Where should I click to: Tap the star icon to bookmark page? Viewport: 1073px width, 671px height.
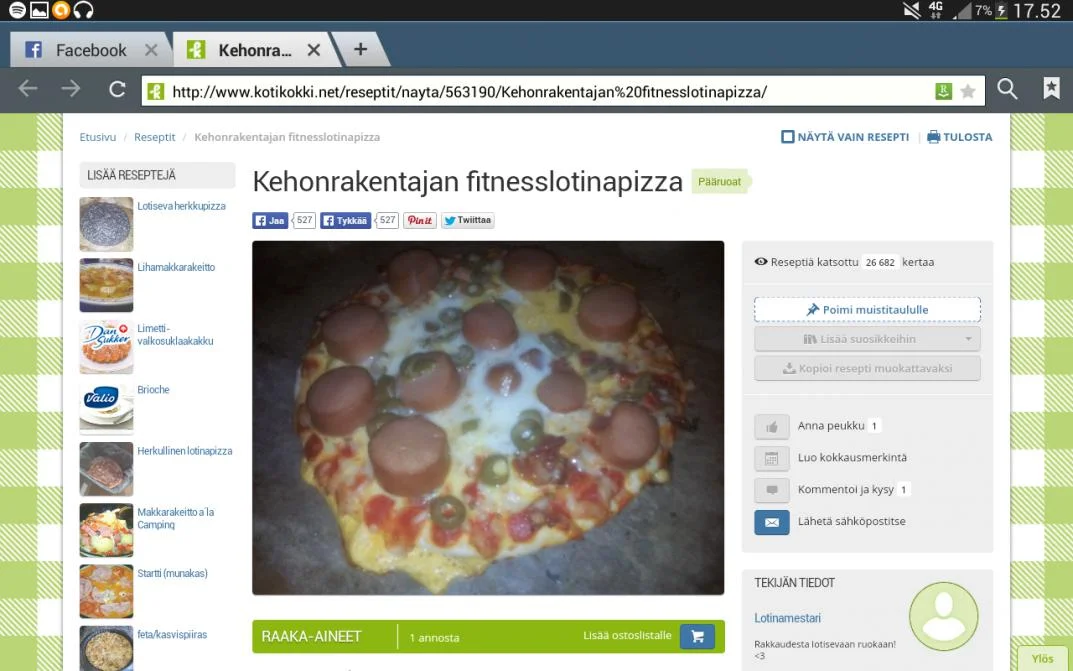coord(968,92)
